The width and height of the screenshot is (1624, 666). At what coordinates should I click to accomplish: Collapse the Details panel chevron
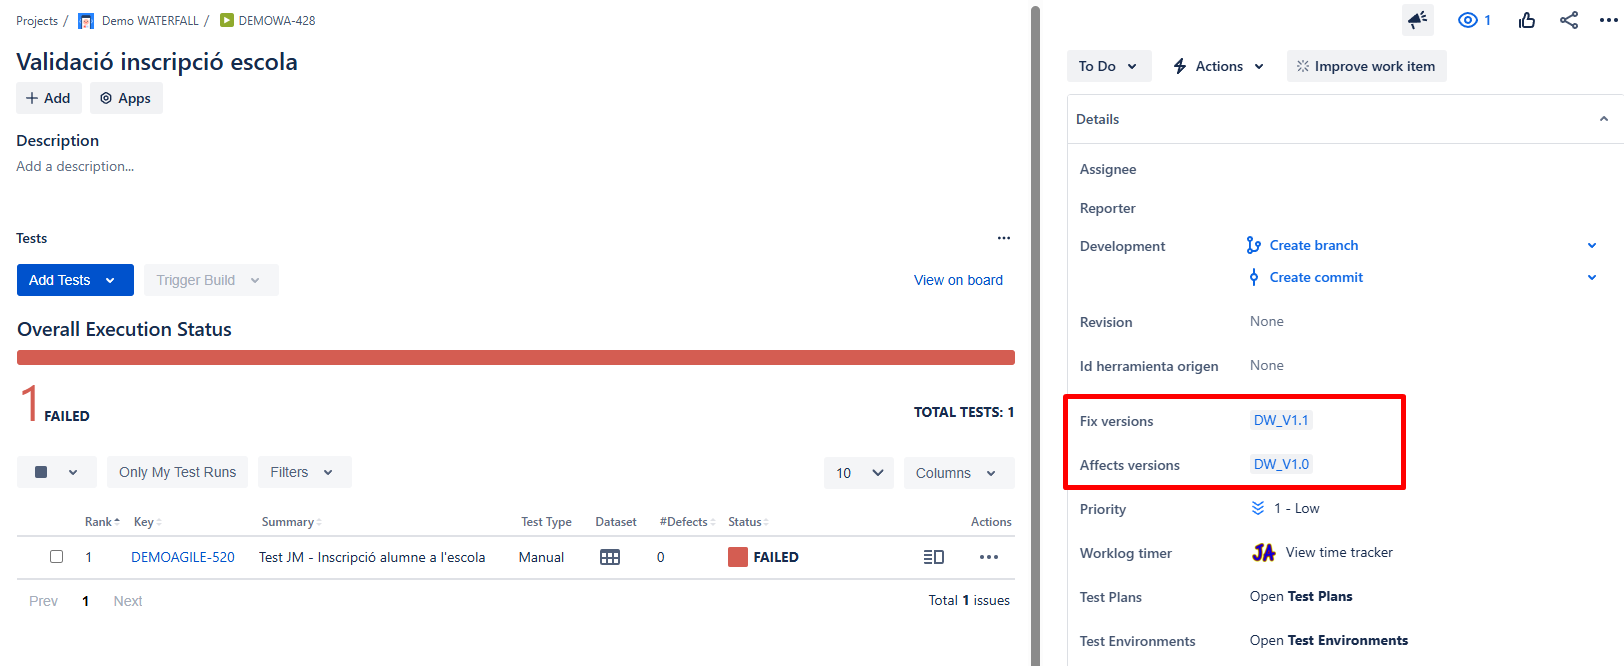[x=1604, y=119]
